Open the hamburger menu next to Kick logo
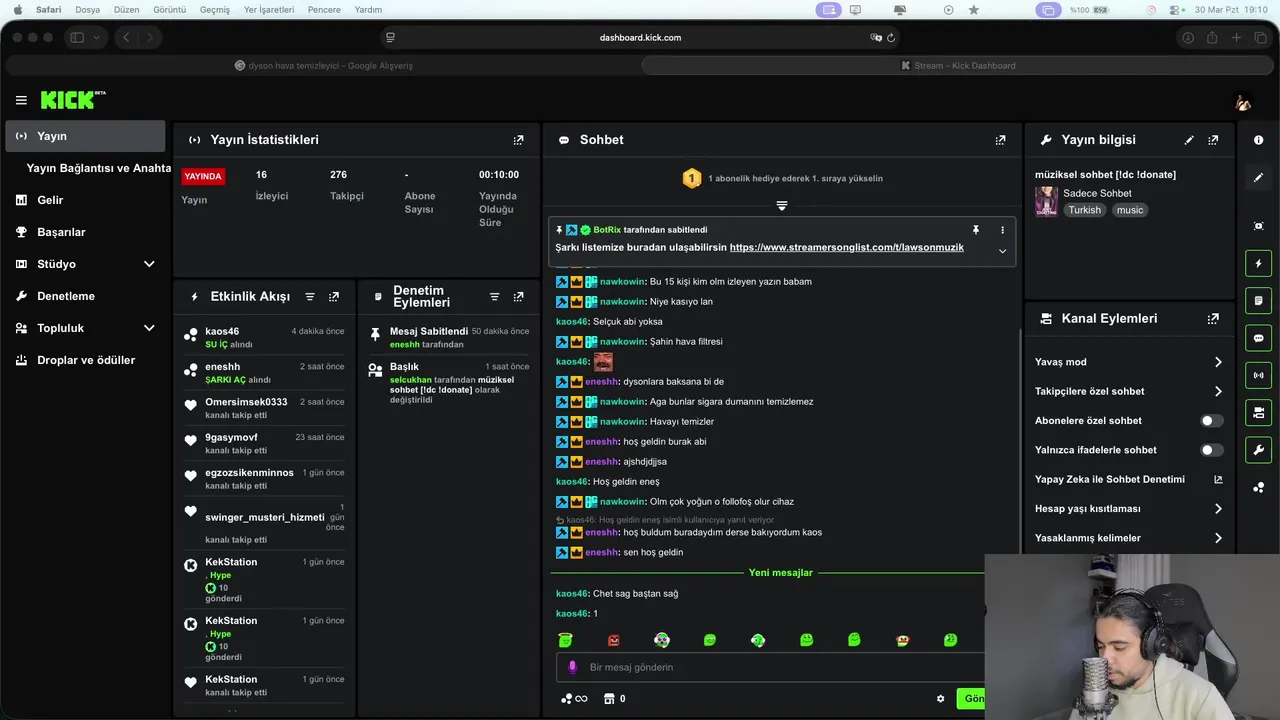 21,100
